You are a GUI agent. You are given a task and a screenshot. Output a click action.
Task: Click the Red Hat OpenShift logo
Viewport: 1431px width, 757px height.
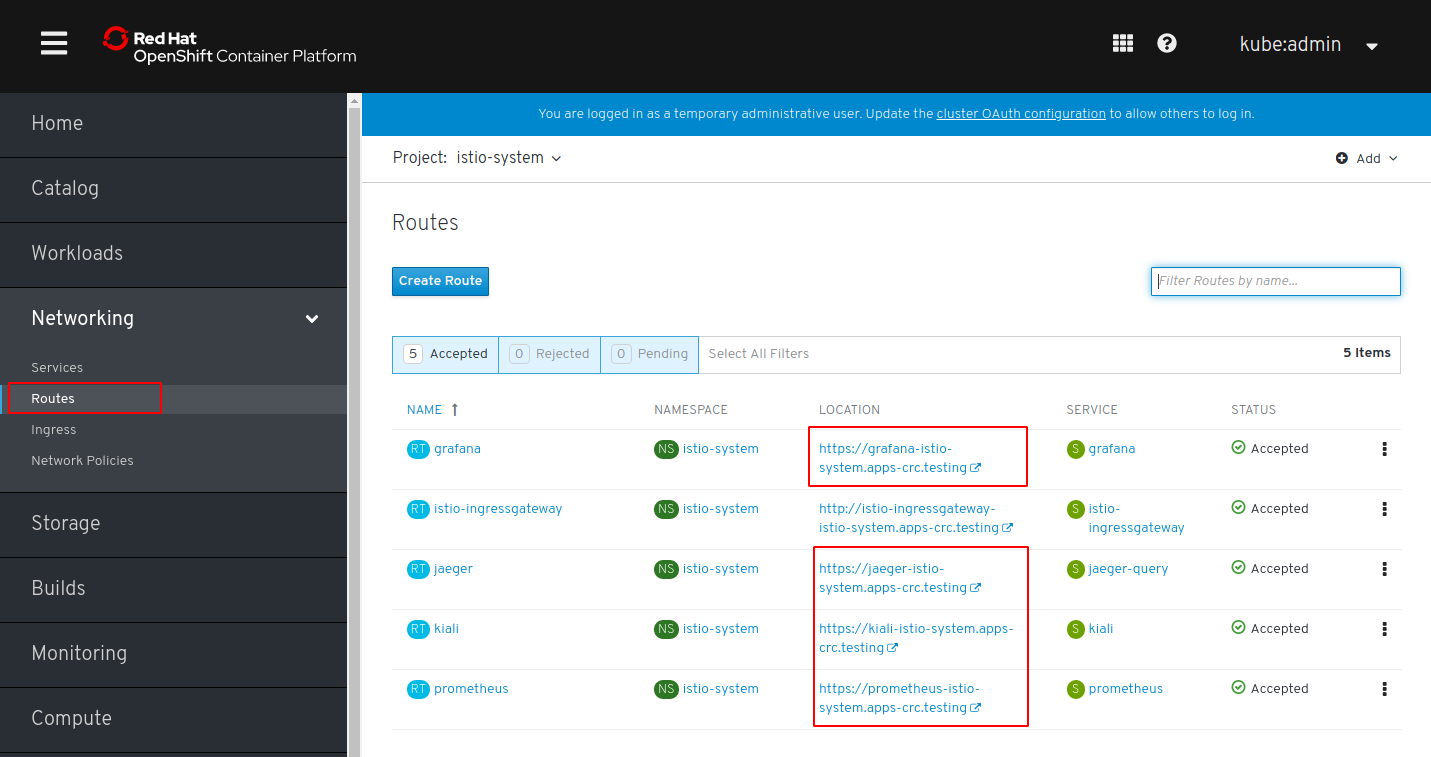point(230,45)
